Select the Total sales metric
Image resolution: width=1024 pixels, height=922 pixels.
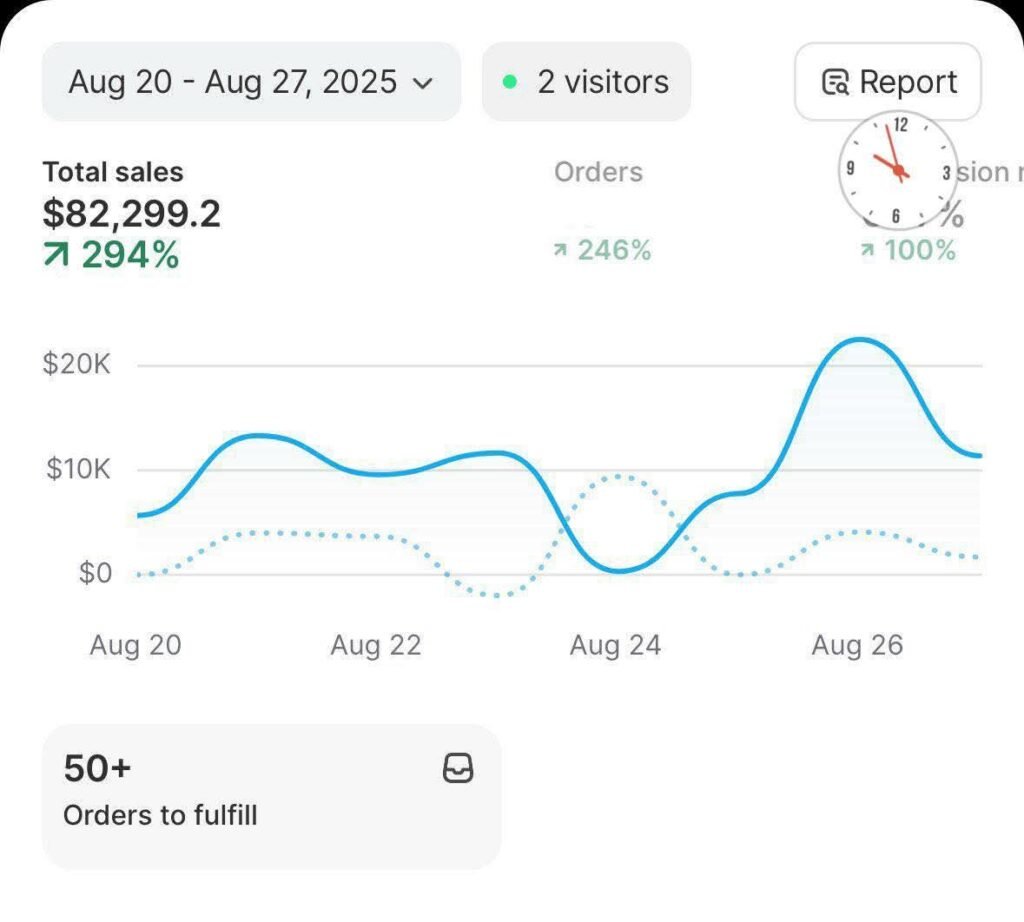[x=113, y=172]
